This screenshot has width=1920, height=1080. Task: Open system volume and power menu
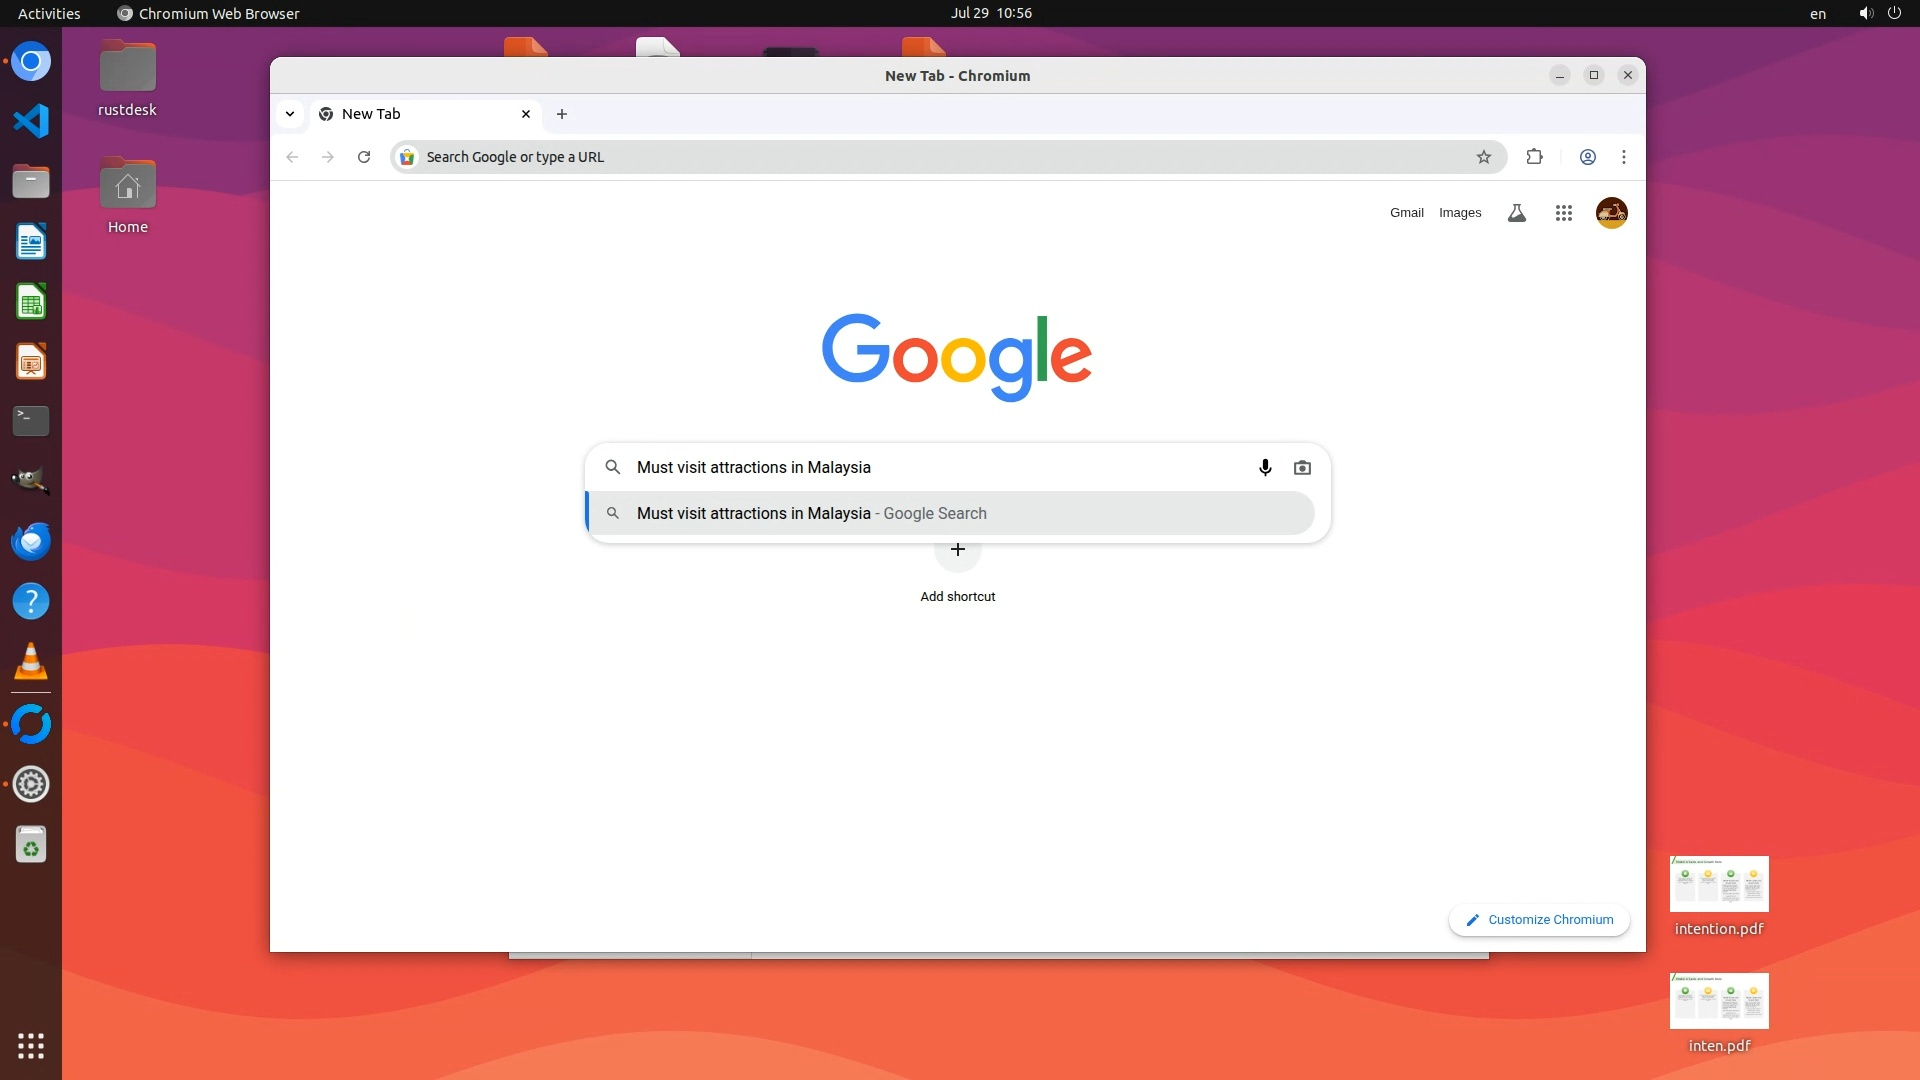(x=1878, y=13)
